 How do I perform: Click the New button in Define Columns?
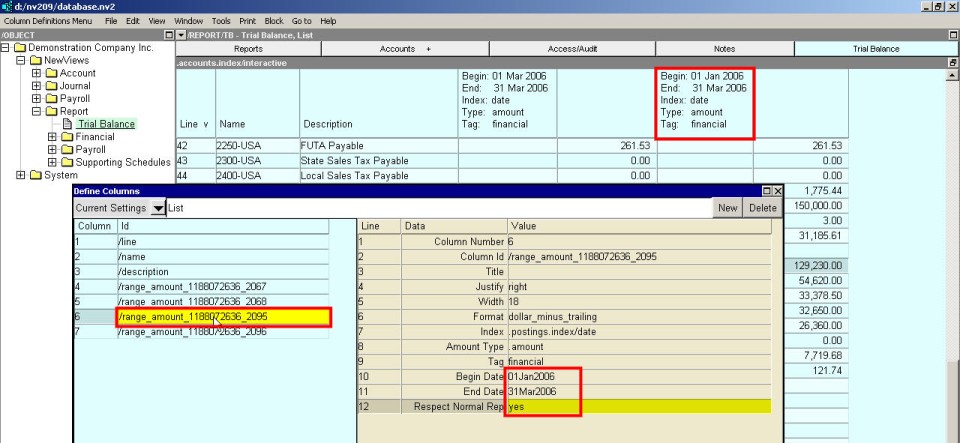click(727, 207)
